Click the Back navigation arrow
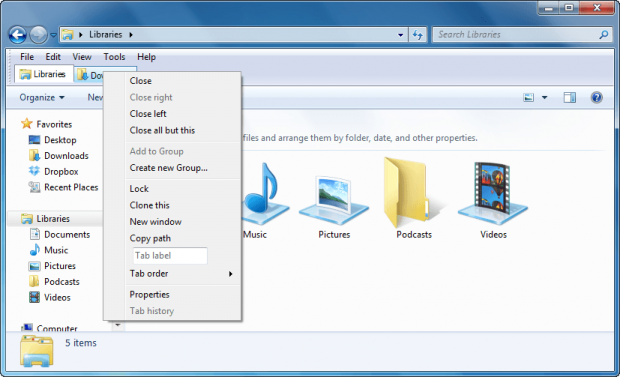620x377 pixels. click(18, 35)
